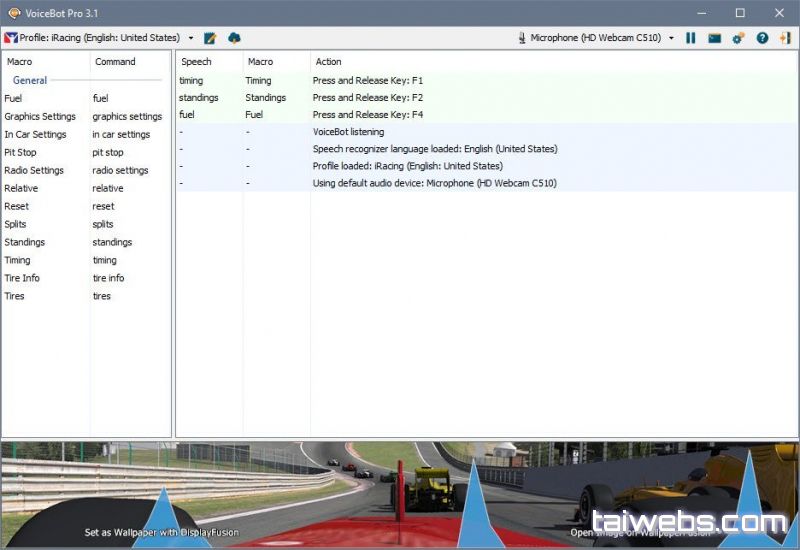Open the profile selection dropdown arrow
Viewport: 800px width, 550px height.
(191, 38)
